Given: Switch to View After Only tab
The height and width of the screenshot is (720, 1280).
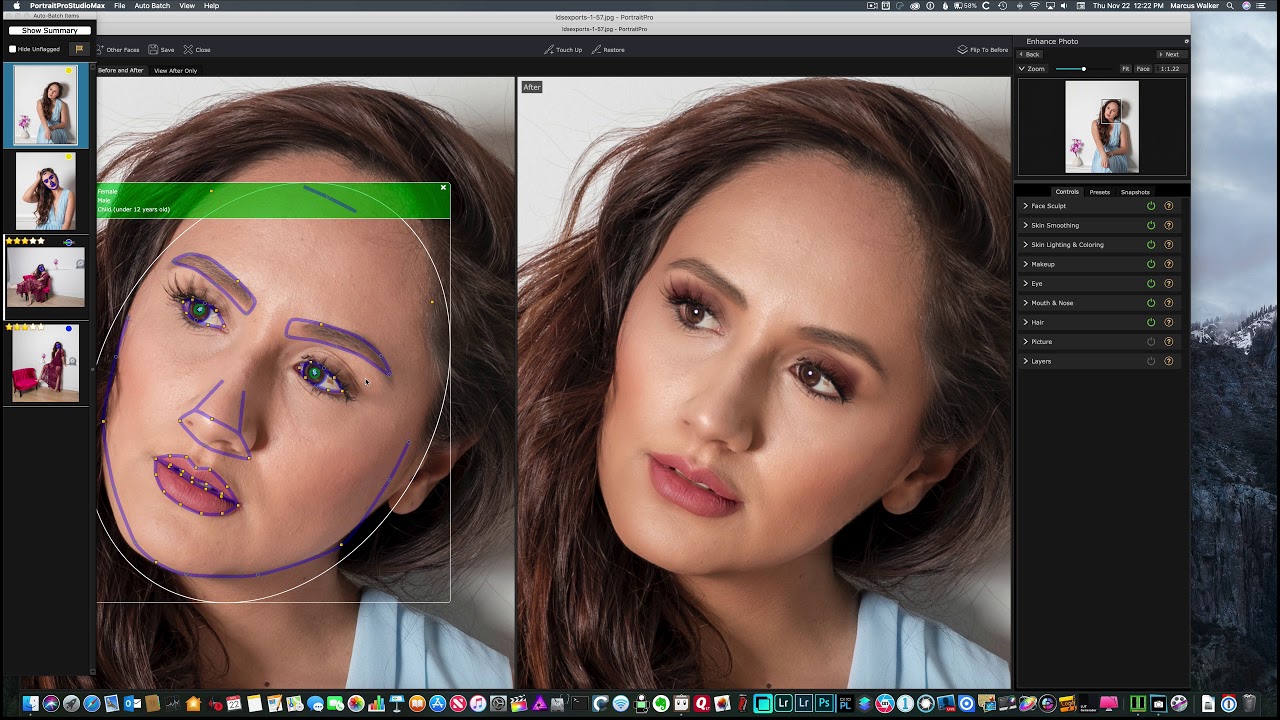Looking at the screenshot, I should coord(175,71).
